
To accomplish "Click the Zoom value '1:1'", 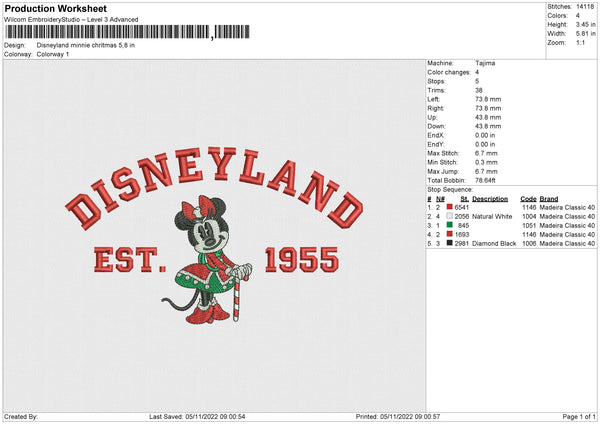I will coord(580,42).
